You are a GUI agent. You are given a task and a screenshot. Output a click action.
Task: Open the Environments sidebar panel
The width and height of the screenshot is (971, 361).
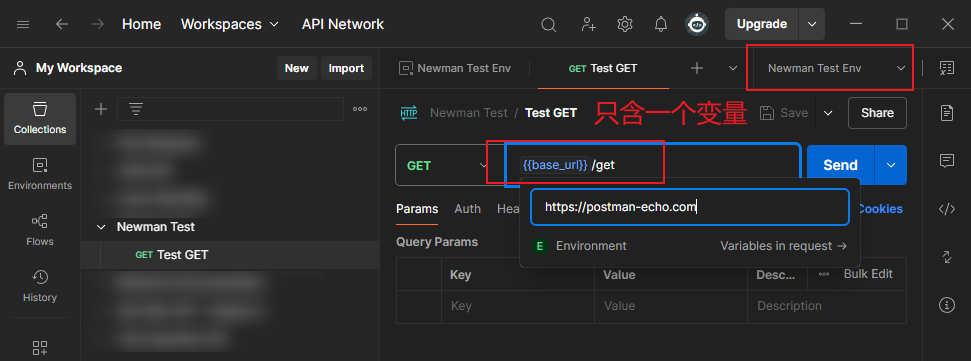(x=40, y=175)
